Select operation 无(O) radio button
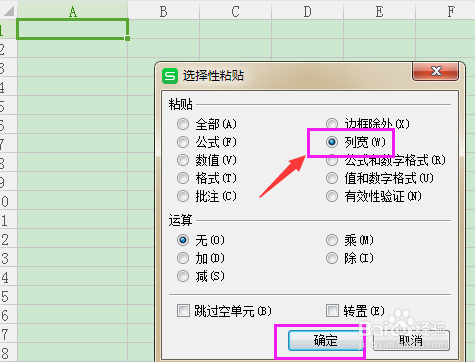The width and height of the screenshot is (475, 362). tap(183, 240)
